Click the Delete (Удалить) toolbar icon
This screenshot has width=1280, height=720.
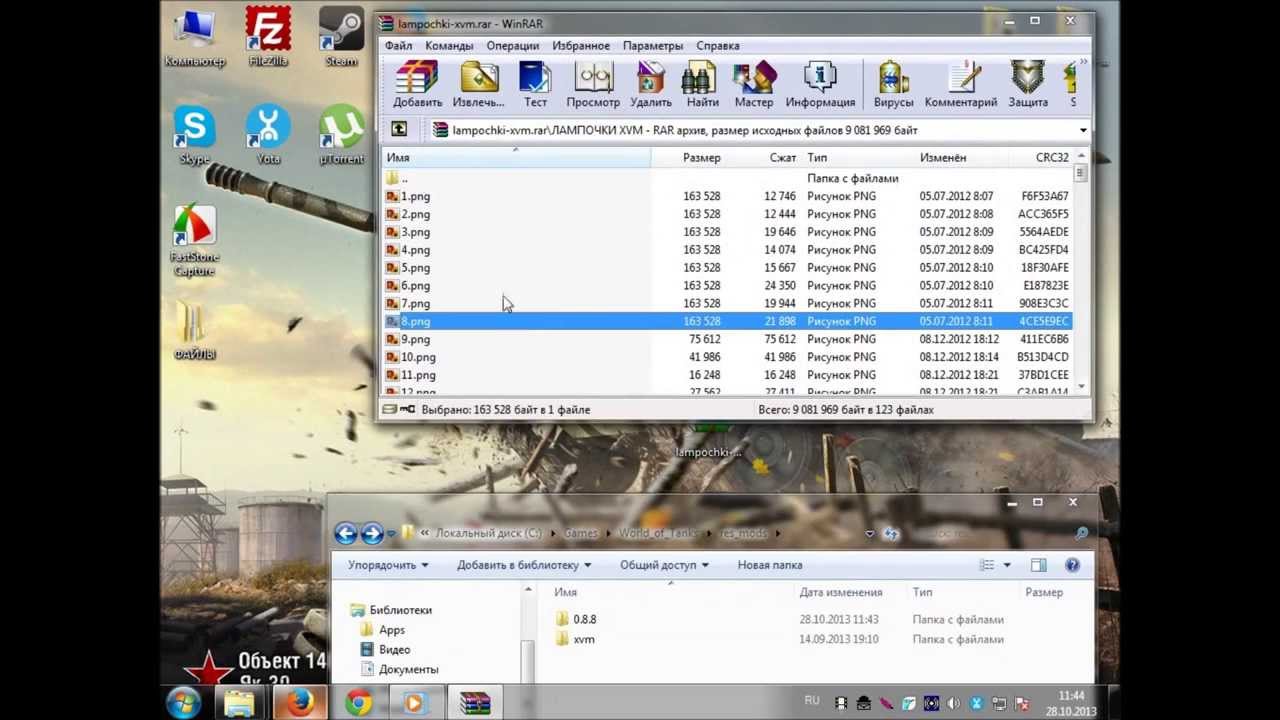(x=651, y=84)
